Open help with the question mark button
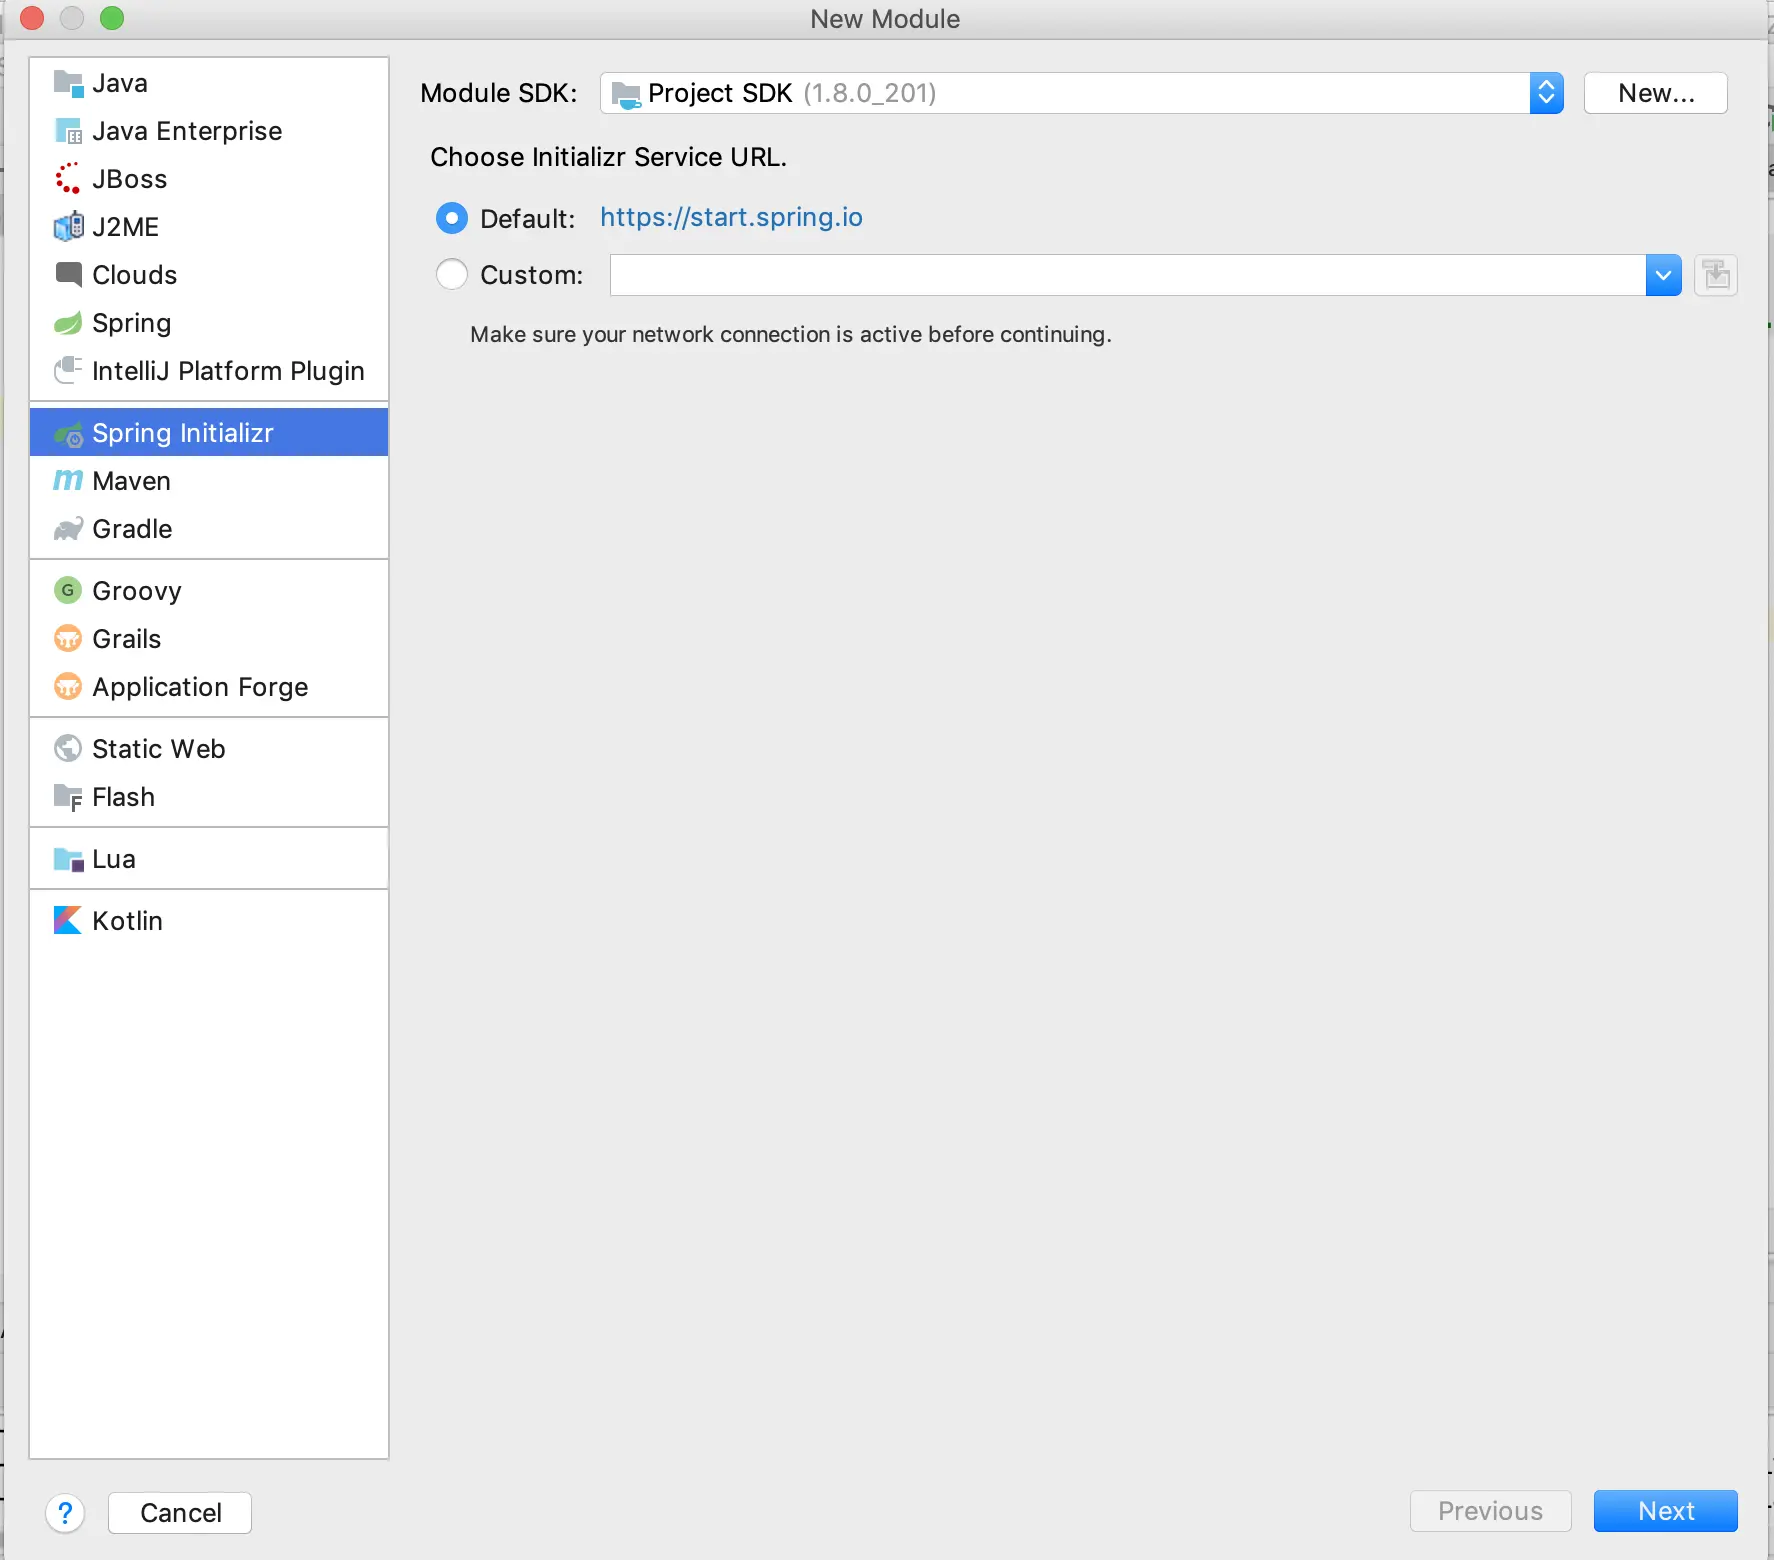This screenshot has height=1560, width=1774. pyautogui.click(x=65, y=1513)
